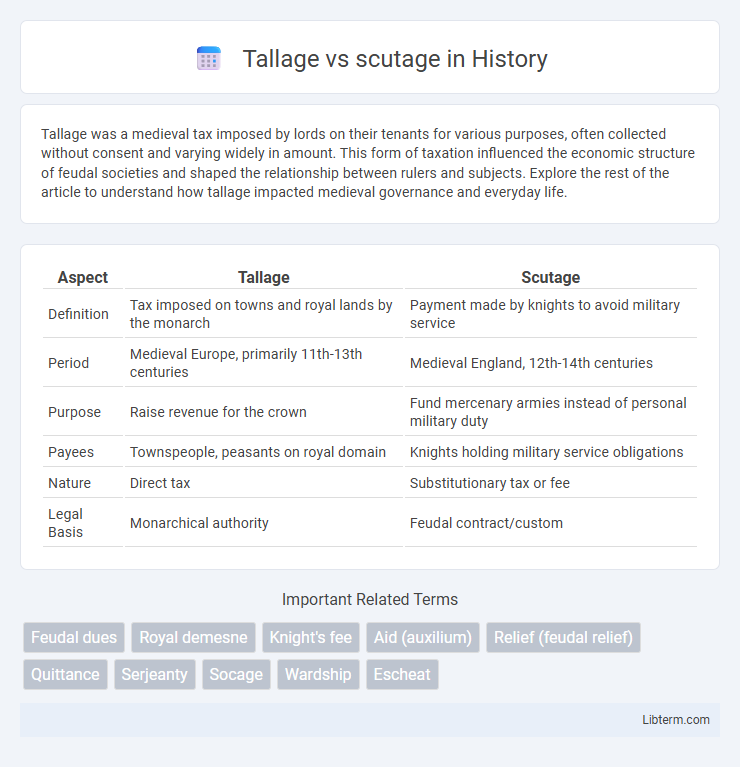Click 'Tax imposed on towns and royal lands' cell

pyautogui.click(x=263, y=314)
